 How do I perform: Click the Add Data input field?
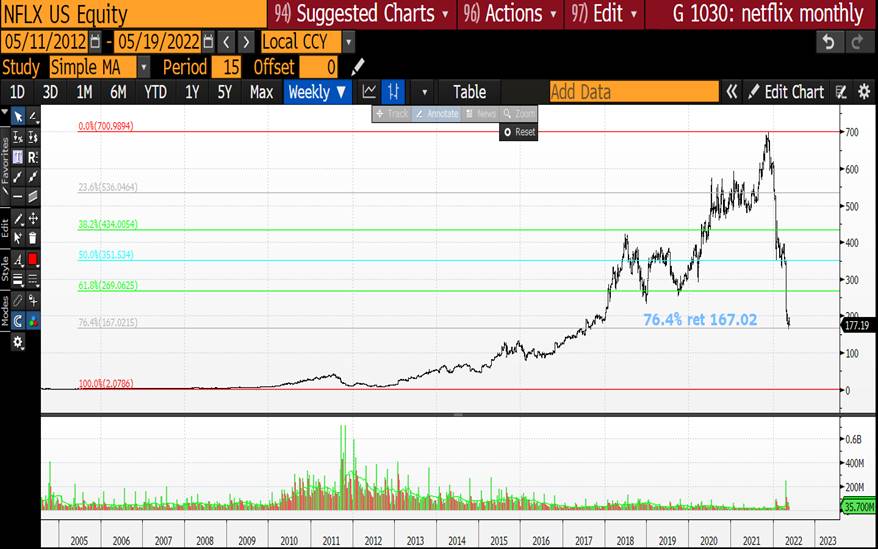tap(633, 92)
